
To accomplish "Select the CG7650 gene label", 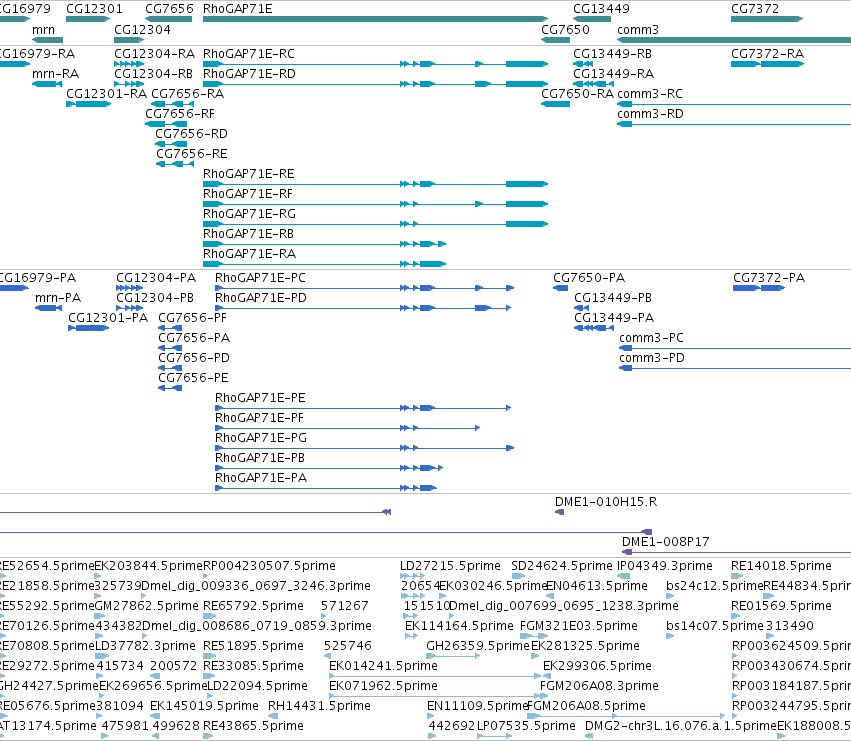I will click(565, 30).
